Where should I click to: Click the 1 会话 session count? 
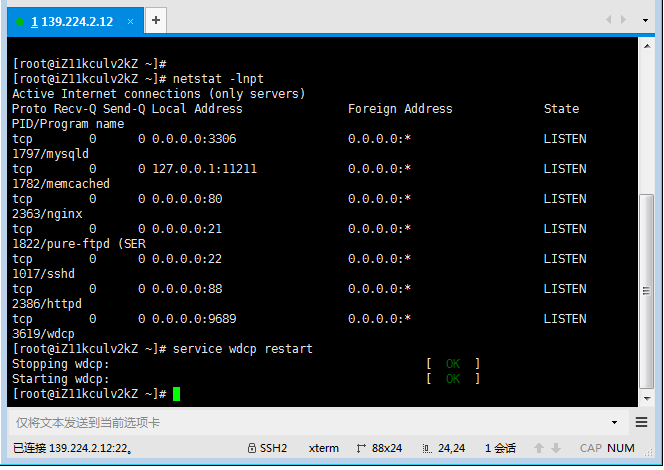point(500,448)
